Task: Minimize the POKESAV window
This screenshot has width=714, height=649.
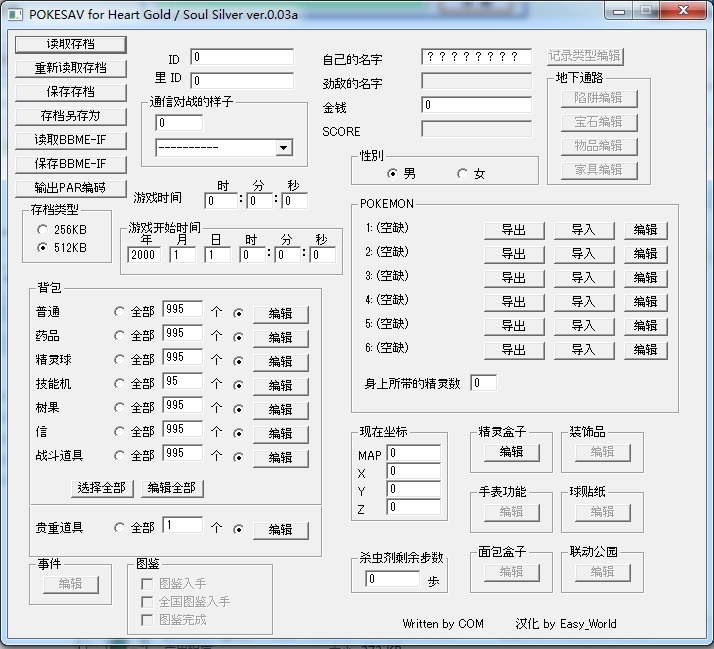Action: click(619, 11)
